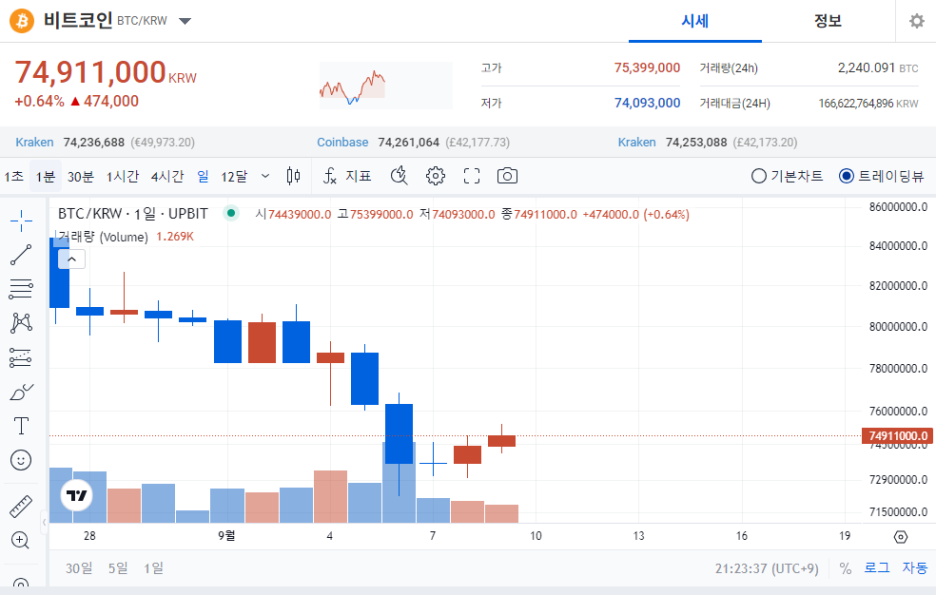936x595 pixels.
Task: Select the text annotation tool
Action: pyautogui.click(x=21, y=426)
